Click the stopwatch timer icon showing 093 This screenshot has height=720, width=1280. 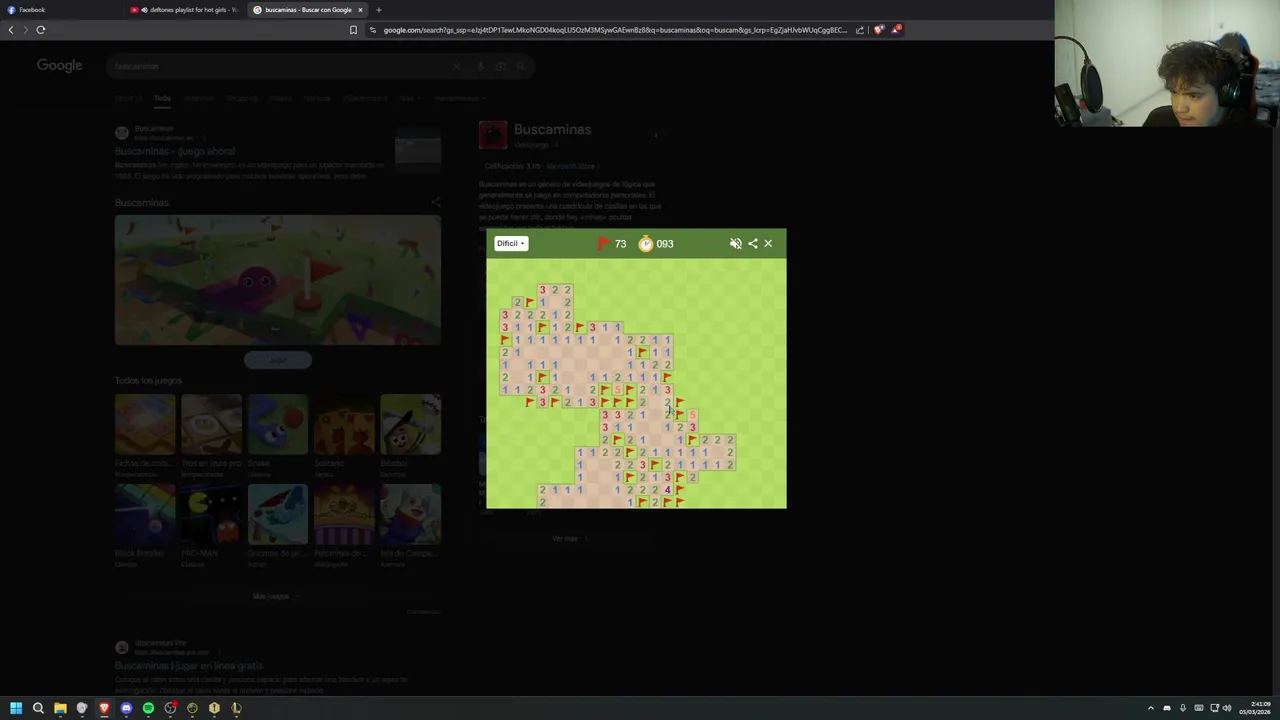(x=646, y=243)
